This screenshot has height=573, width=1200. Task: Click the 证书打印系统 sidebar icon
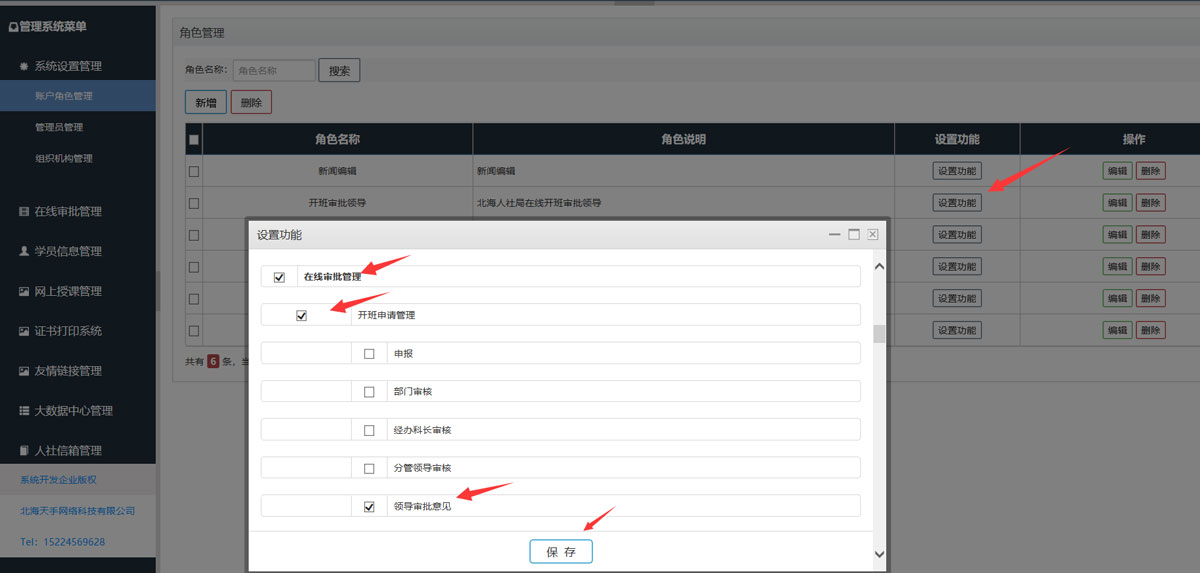[x=24, y=331]
